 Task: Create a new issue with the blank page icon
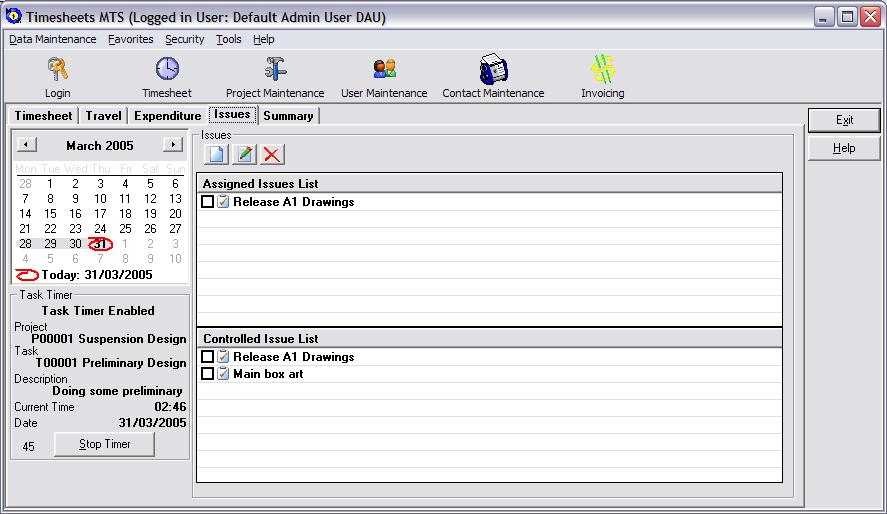point(216,154)
